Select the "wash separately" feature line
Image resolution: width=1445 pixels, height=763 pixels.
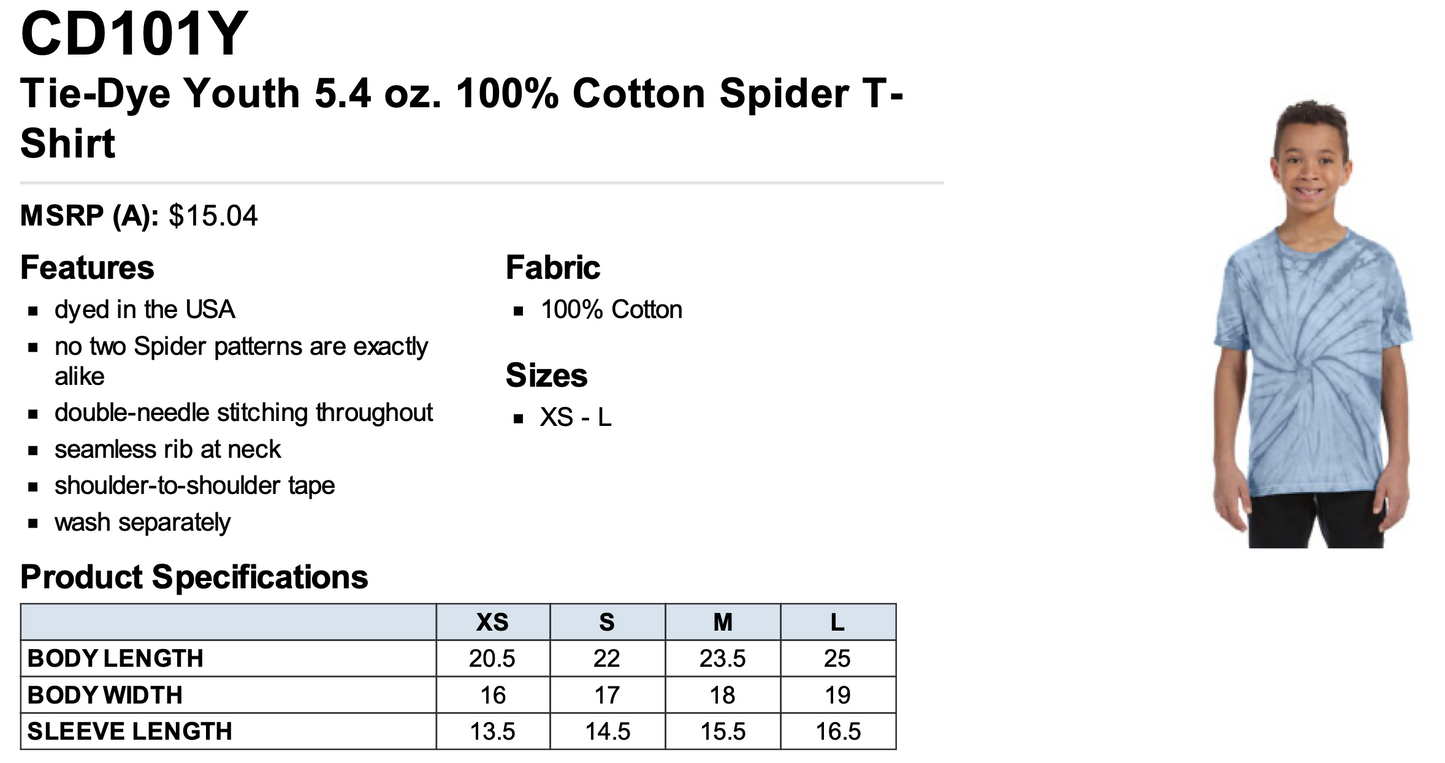[x=142, y=522]
